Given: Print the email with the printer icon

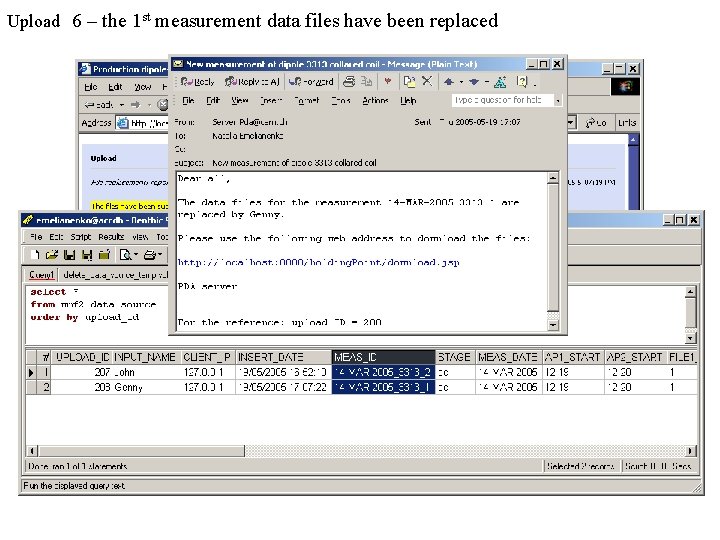Looking at the screenshot, I should click(349, 82).
